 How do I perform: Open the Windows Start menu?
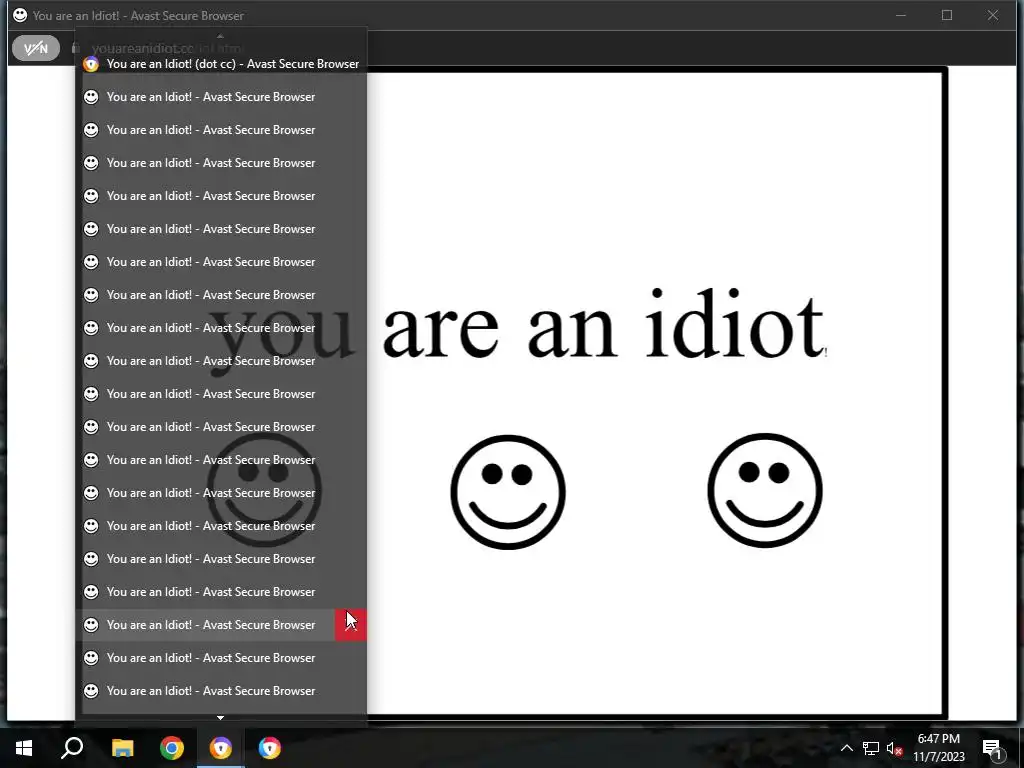[24, 748]
